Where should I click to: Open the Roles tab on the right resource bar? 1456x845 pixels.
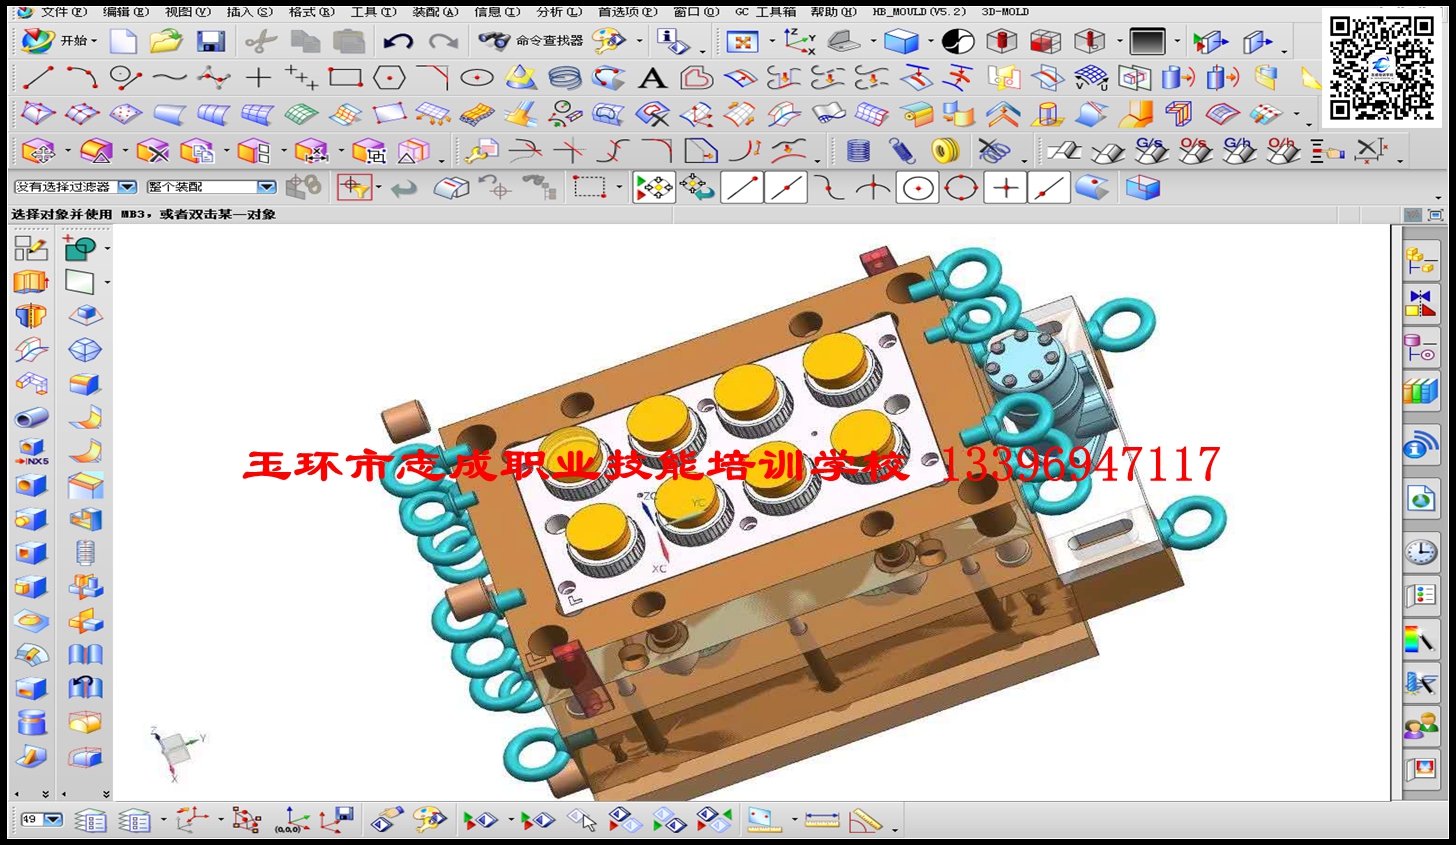tap(1421, 727)
